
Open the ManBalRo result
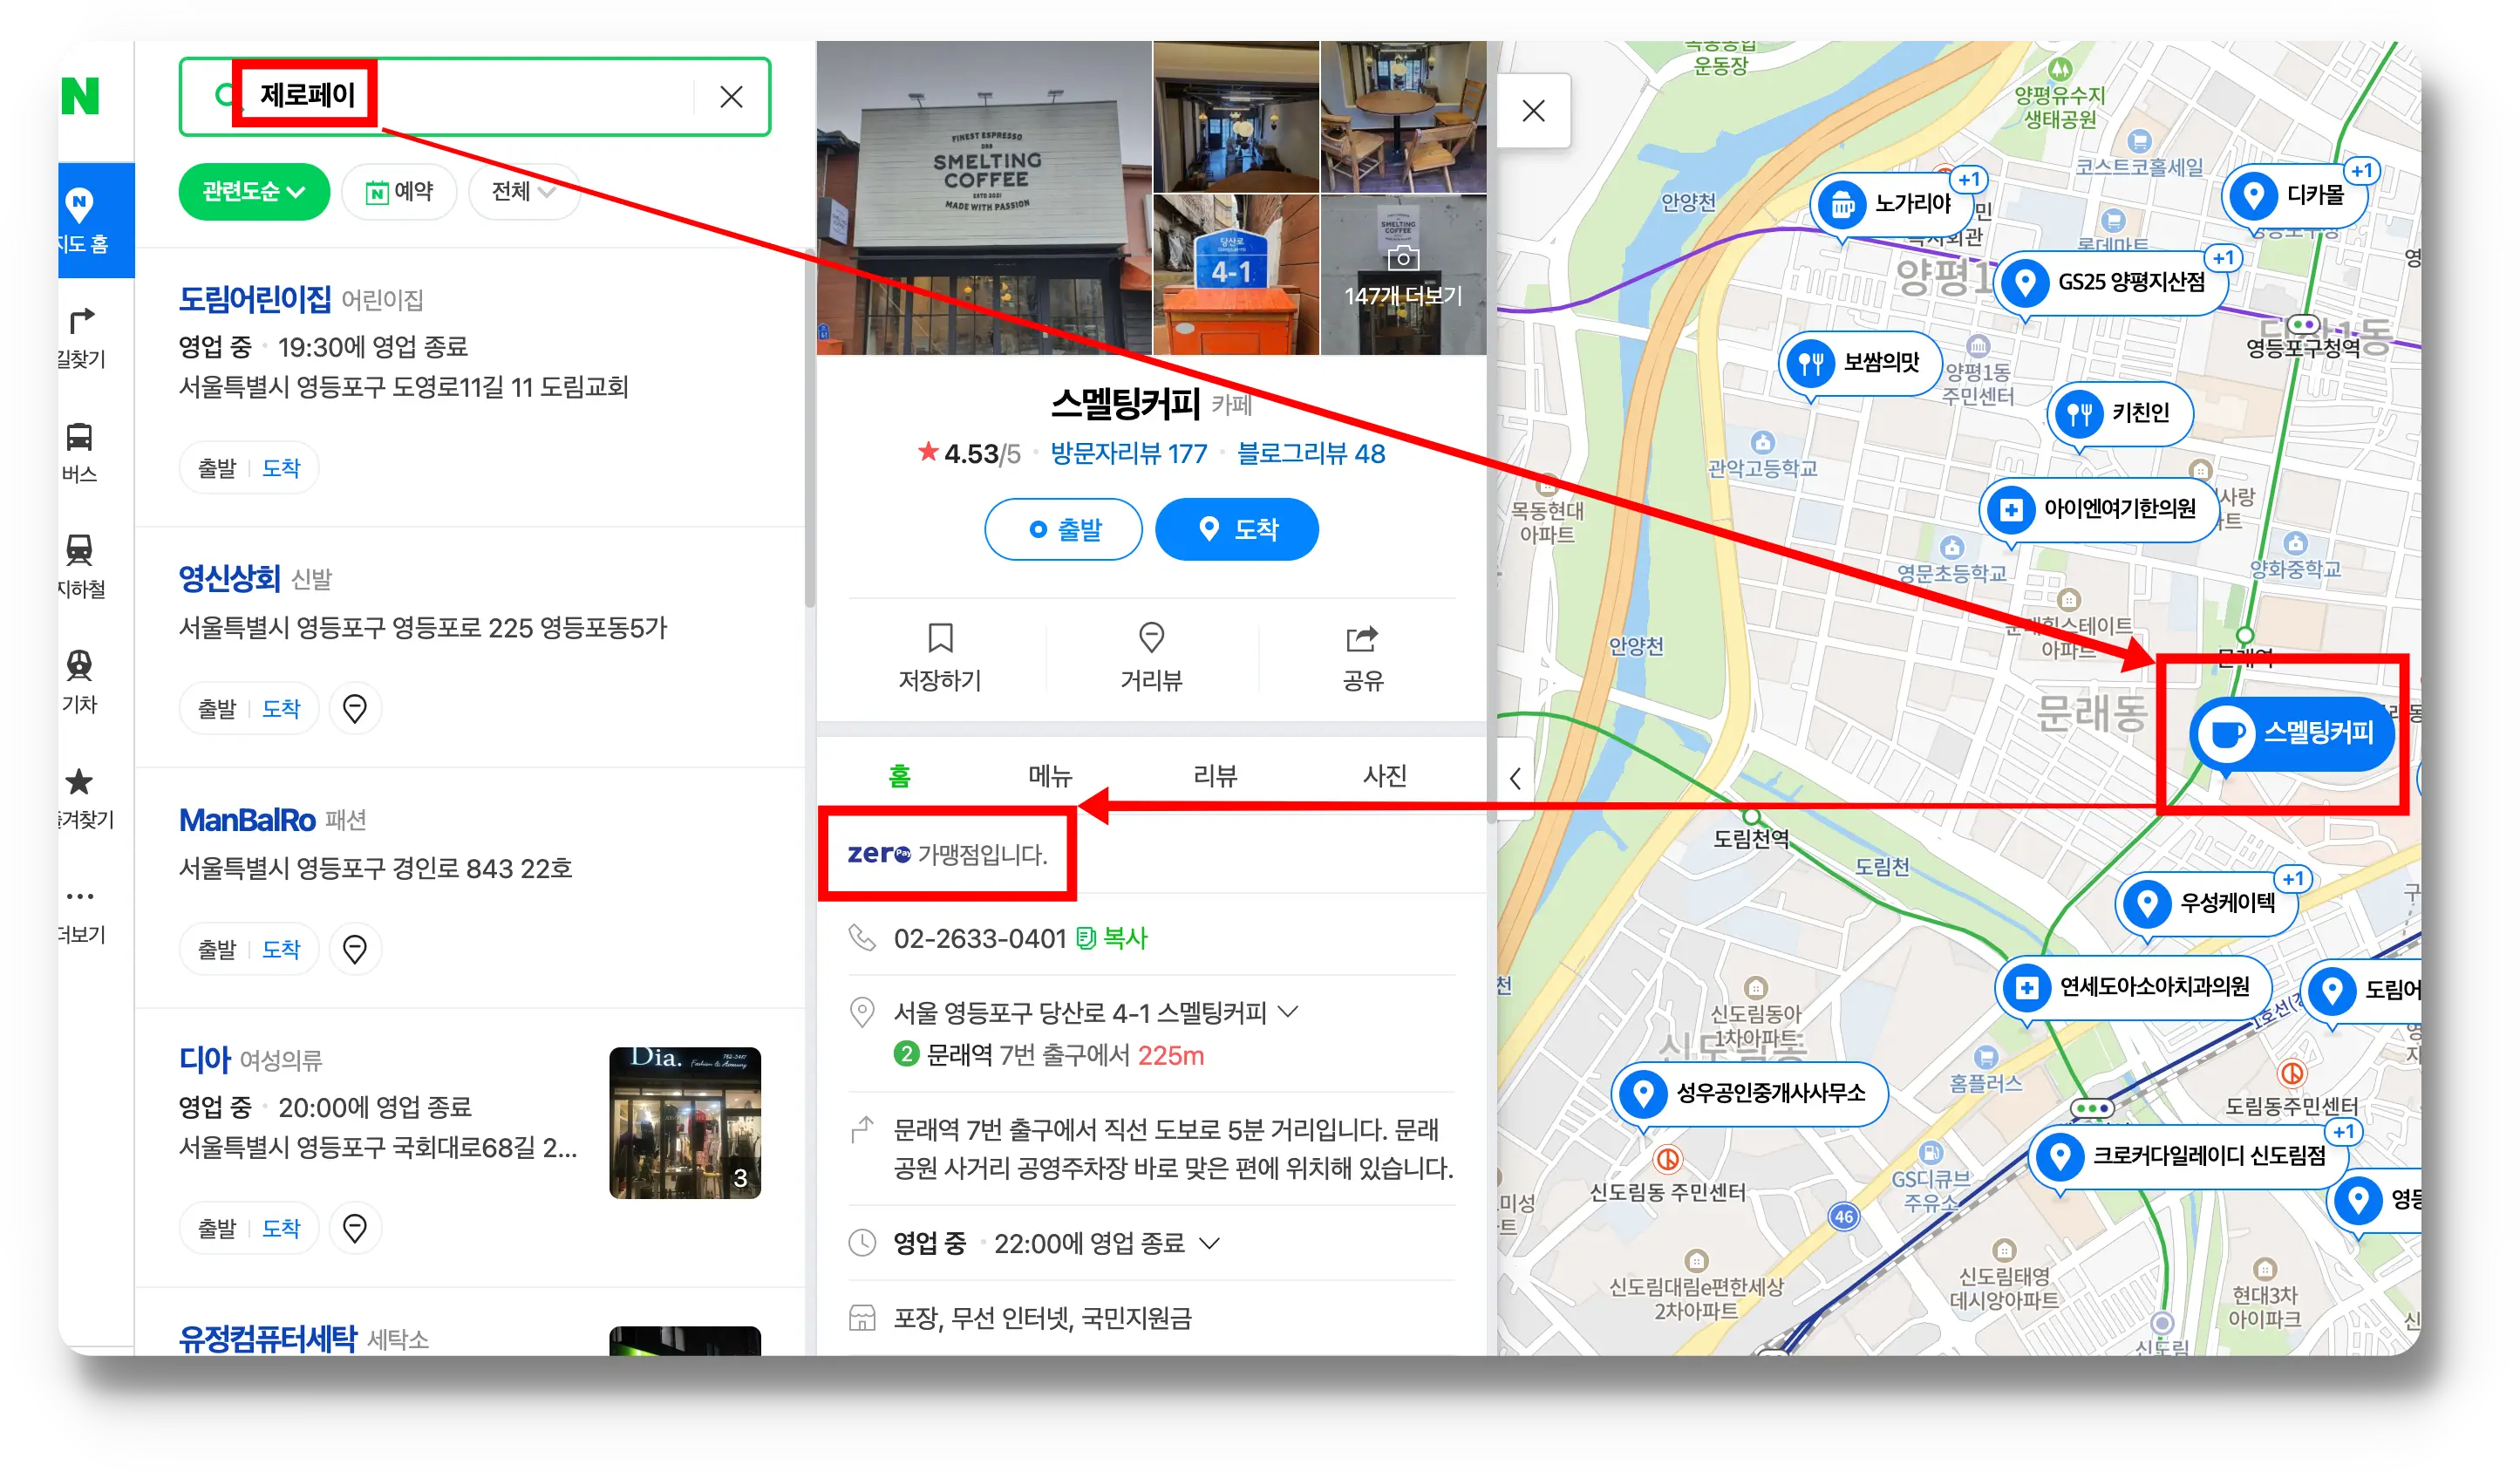(x=247, y=820)
